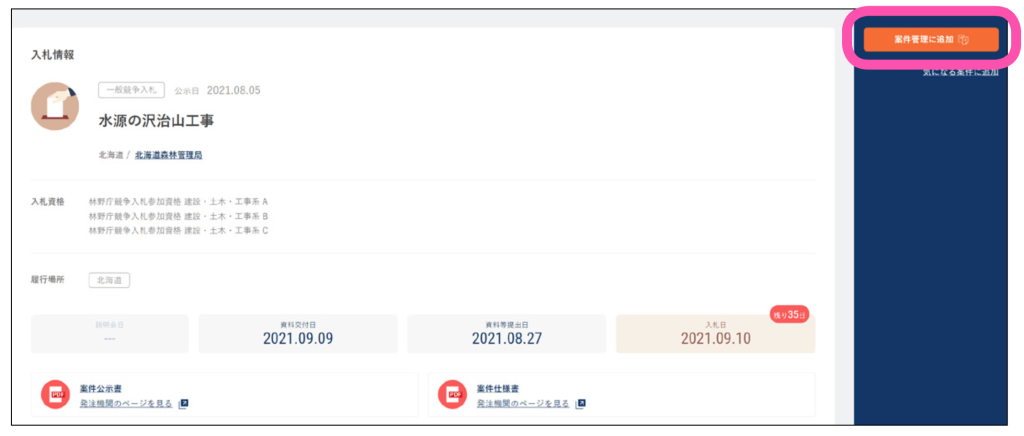
Task: Click the PDF icon for 案件仕様書
Action: click(452, 395)
